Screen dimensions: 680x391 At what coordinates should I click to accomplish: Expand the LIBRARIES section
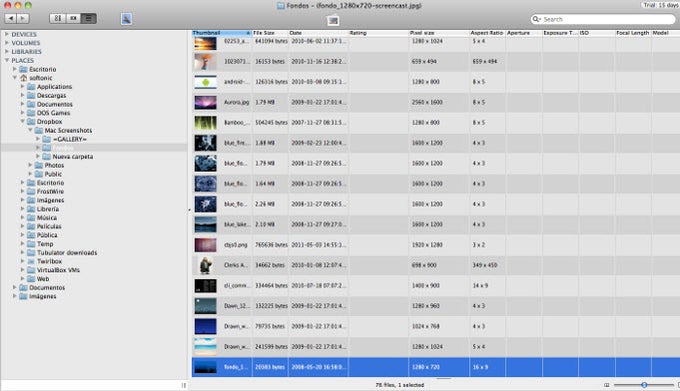click(x=7, y=51)
